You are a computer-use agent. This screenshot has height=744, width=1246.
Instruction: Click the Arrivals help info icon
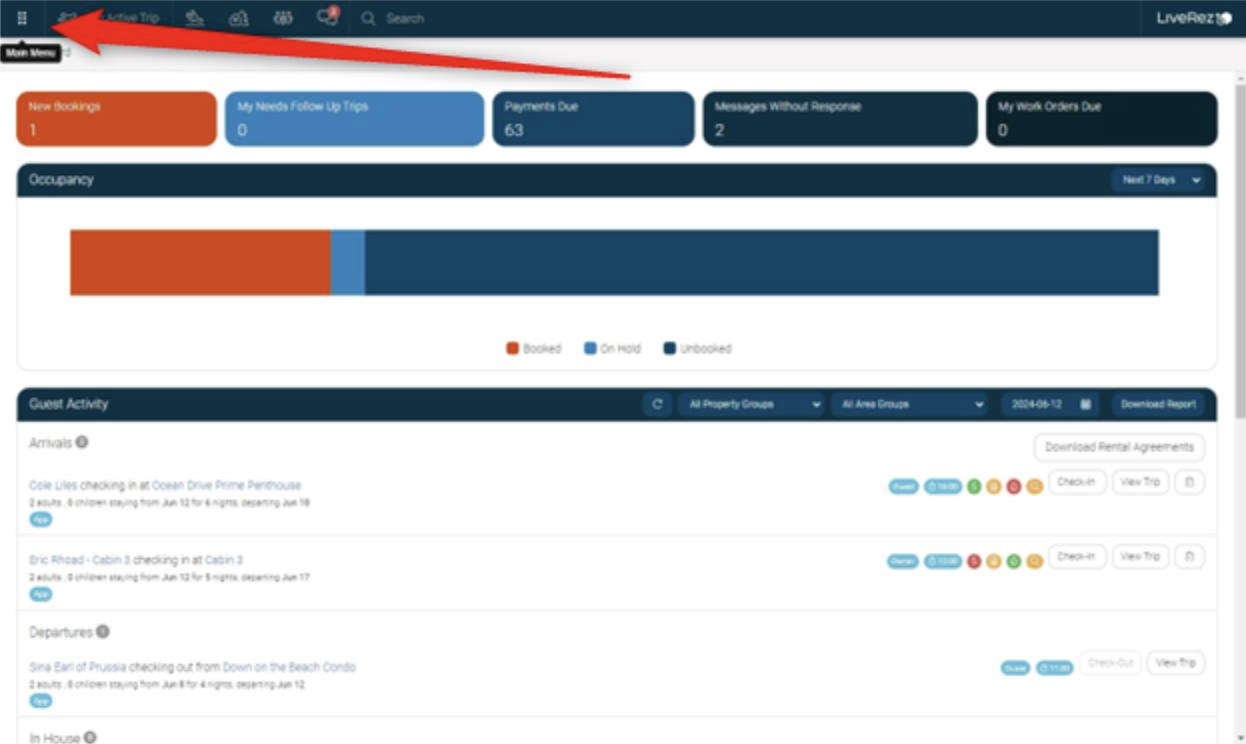pos(82,442)
